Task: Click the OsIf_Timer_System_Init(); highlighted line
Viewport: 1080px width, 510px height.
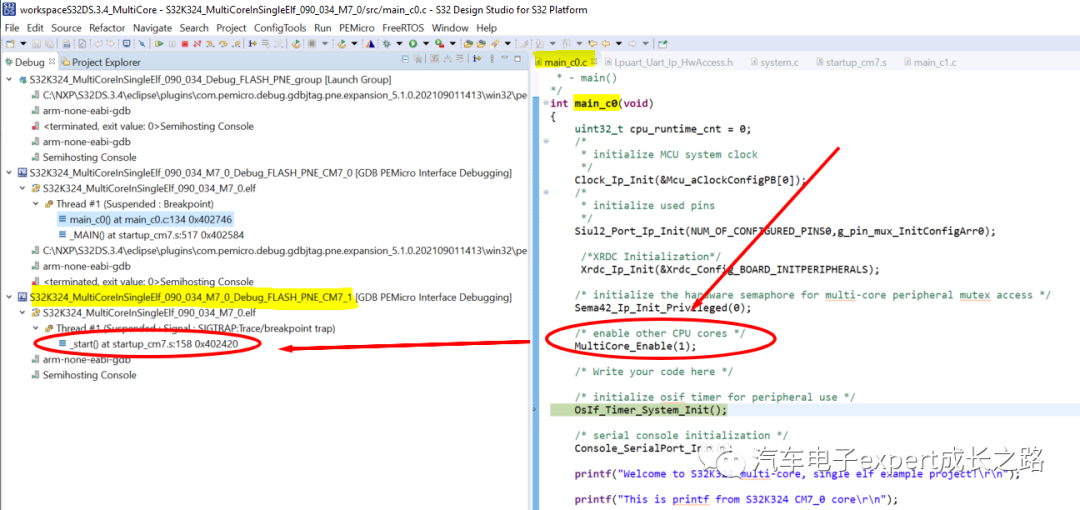Action: tap(650, 410)
